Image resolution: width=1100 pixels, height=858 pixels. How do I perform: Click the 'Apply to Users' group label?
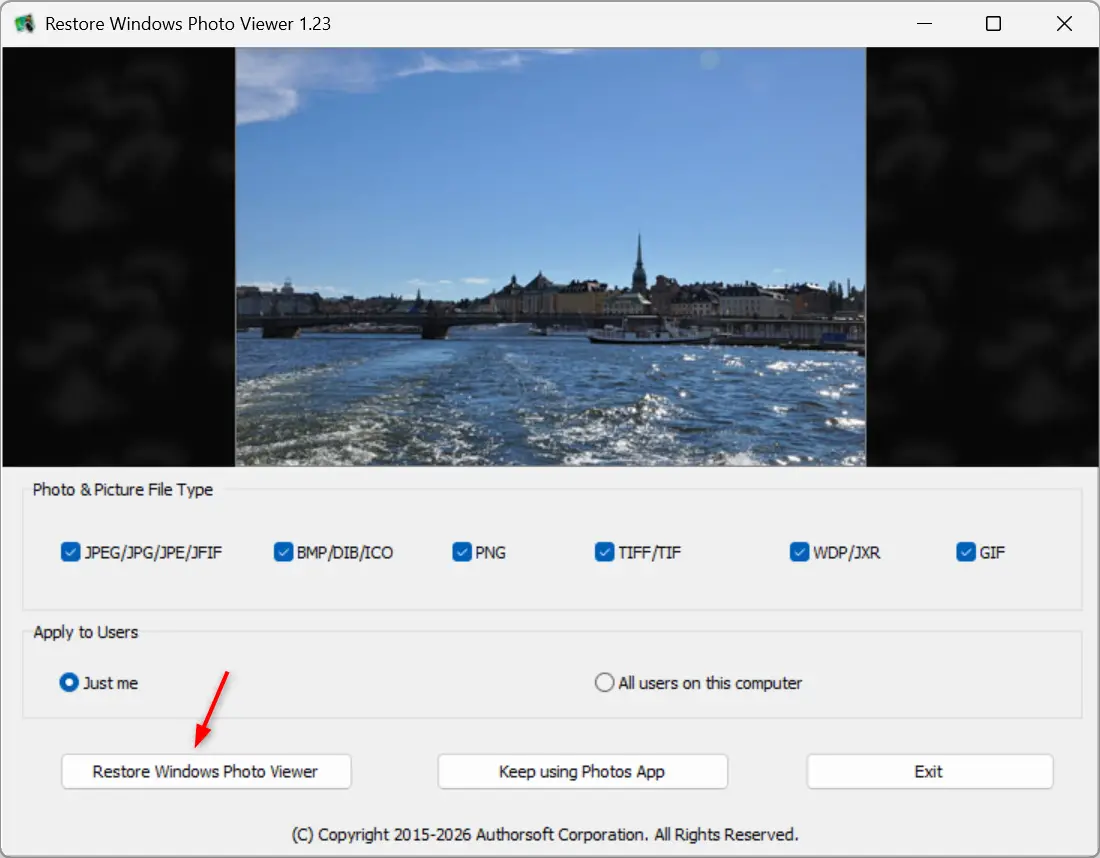(x=86, y=632)
